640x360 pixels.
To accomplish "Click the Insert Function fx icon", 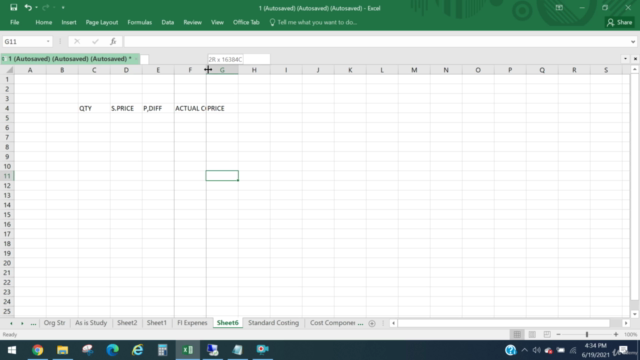I will click(x=113, y=42).
